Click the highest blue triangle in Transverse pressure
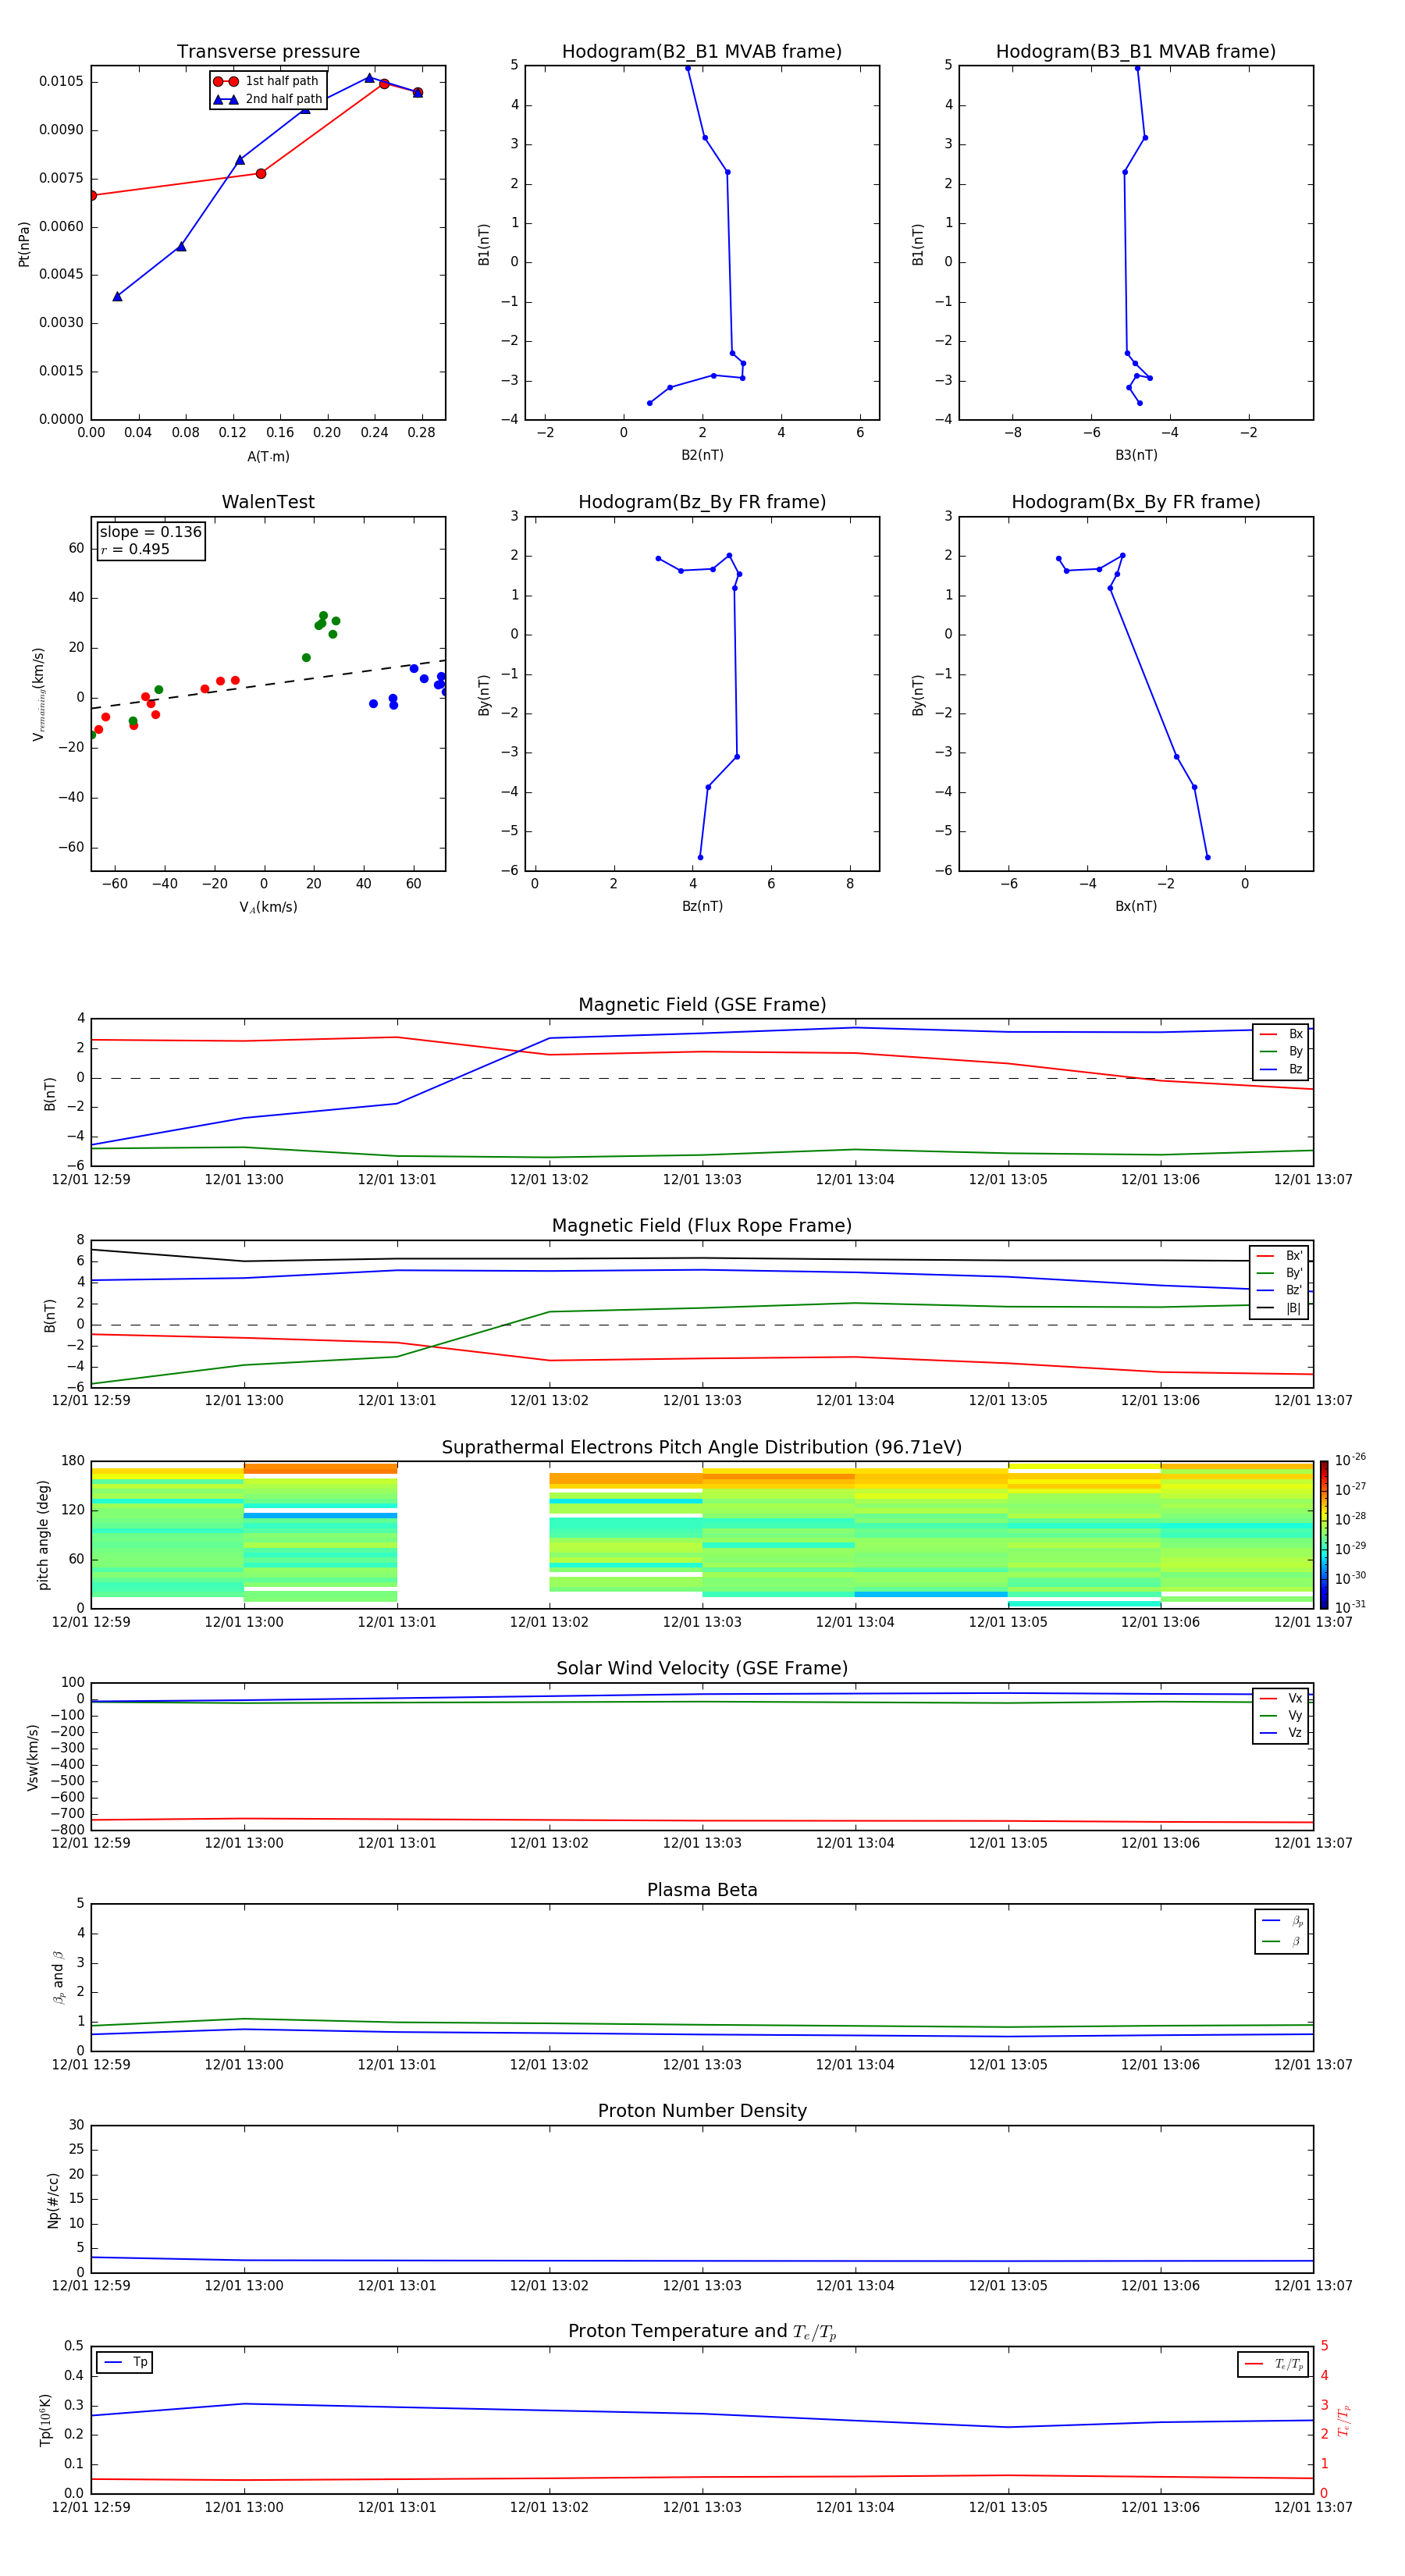The height and width of the screenshot is (2576, 1405). tap(369, 78)
